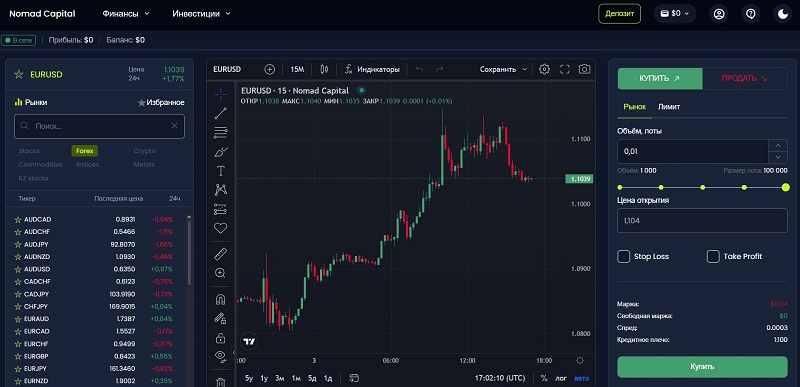Viewport: 800px width, 387px height.
Task: Select the brush drawing tool
Action: tap(220, 152)
